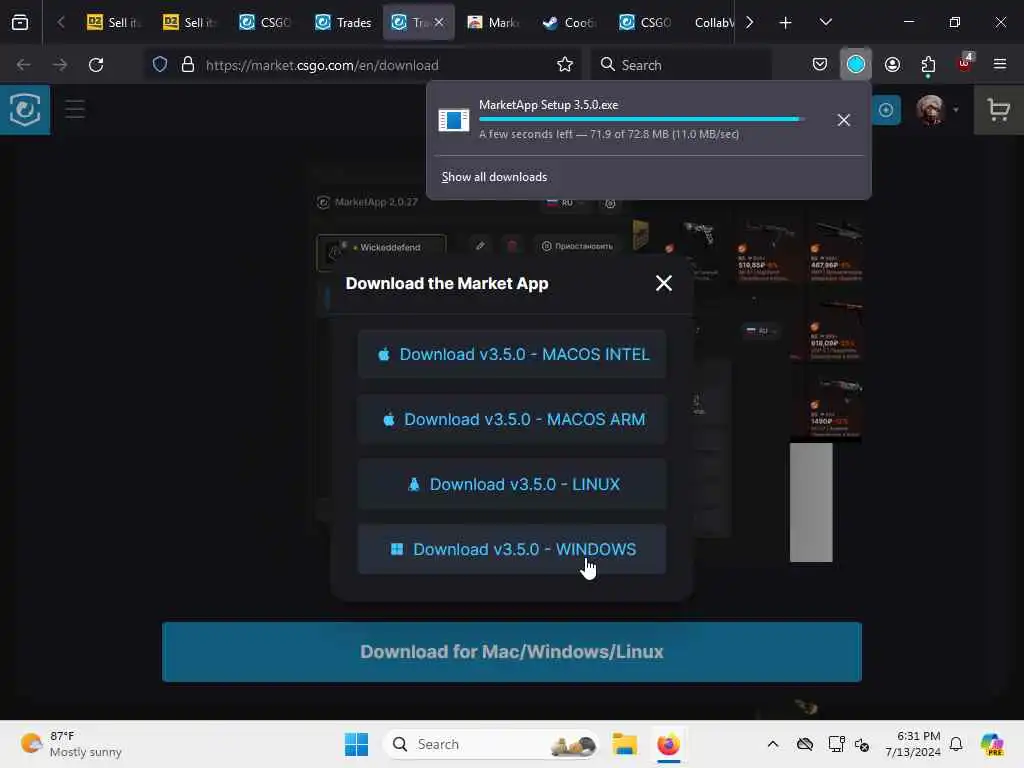The width and height of the screenshot is (1024, 768).
Task: Download v3.5.0 for macOS ARM
Action: click(x=511, y=419)
